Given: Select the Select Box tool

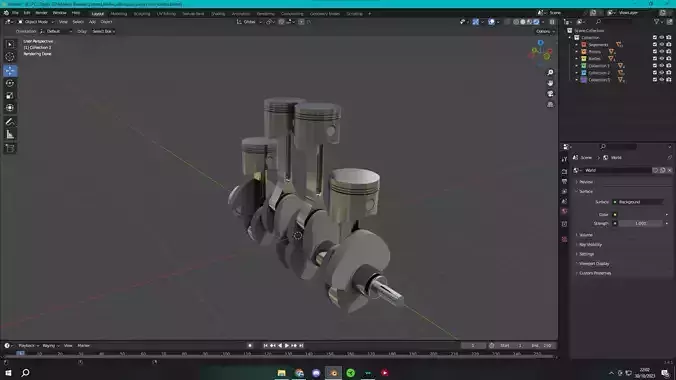Looking at the screenshot, I should [10, 44].
